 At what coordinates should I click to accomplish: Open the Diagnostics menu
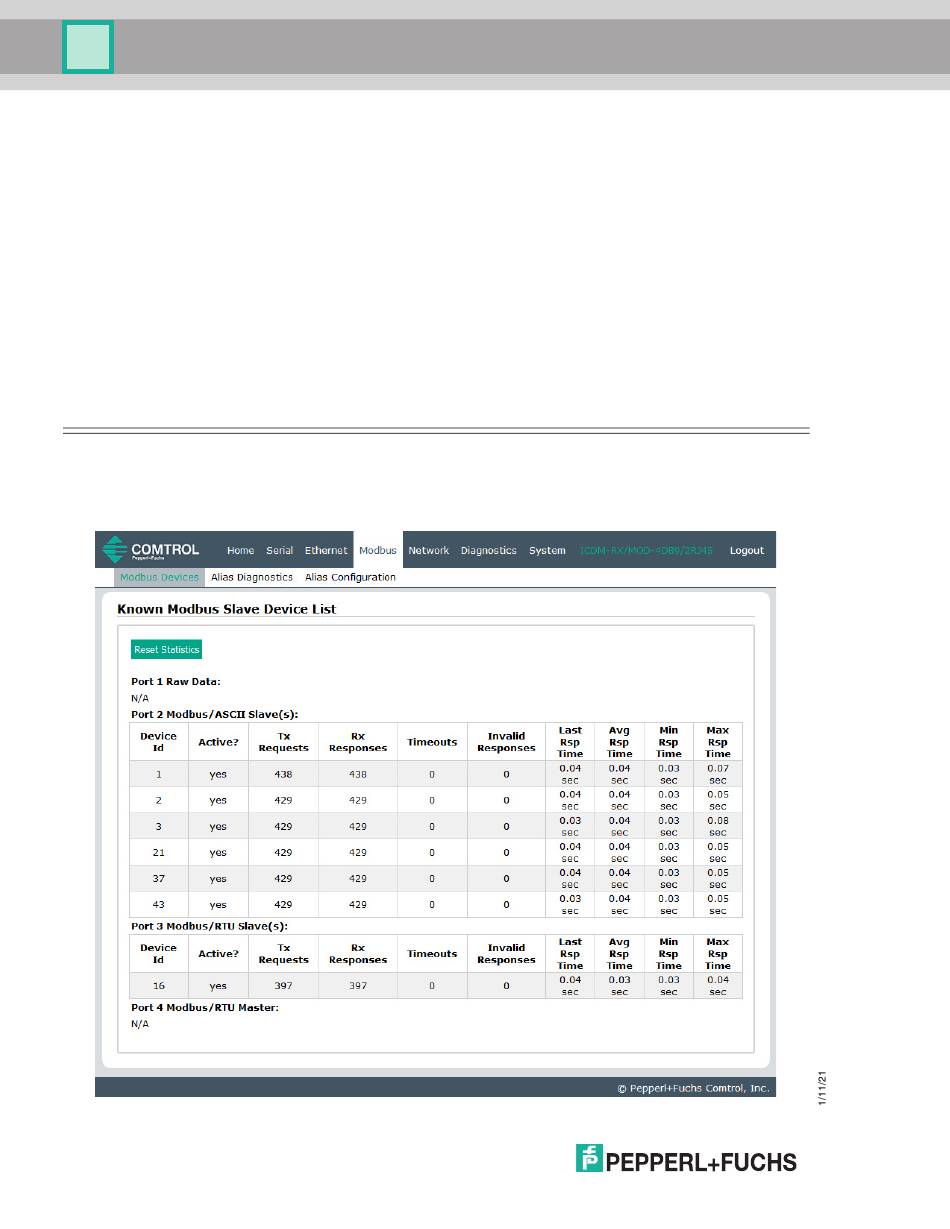489,550
